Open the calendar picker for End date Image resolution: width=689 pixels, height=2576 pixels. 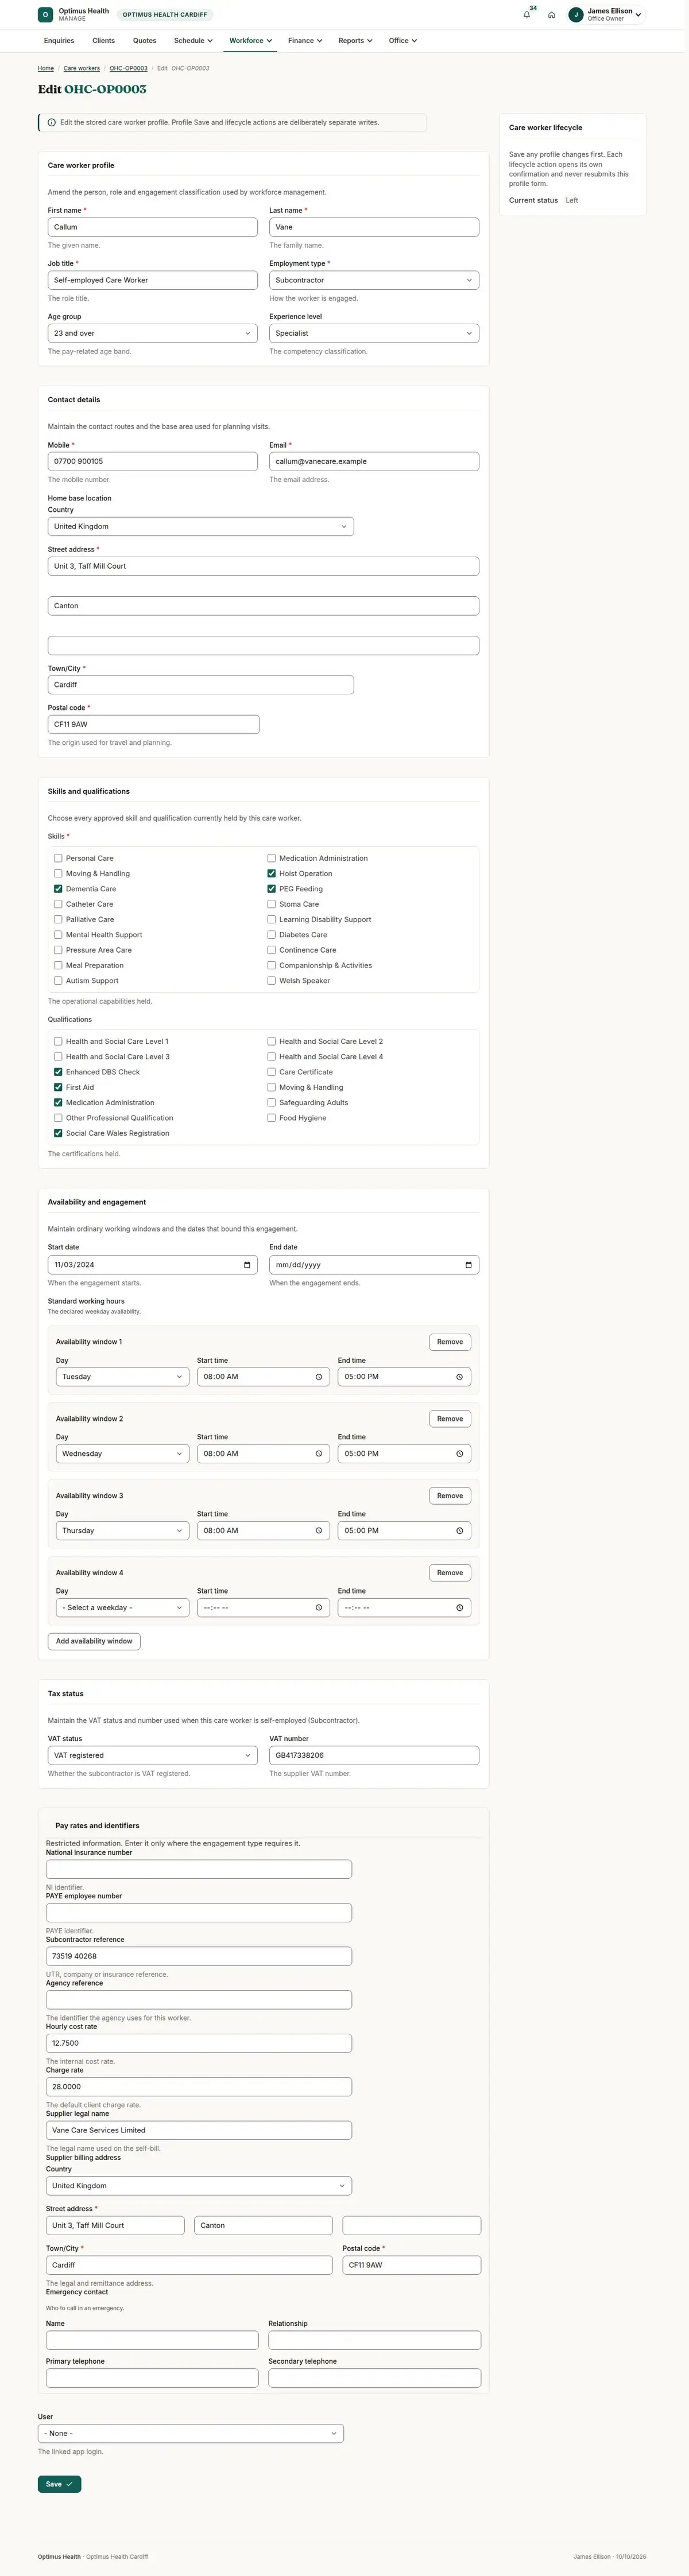(468, 1265)
